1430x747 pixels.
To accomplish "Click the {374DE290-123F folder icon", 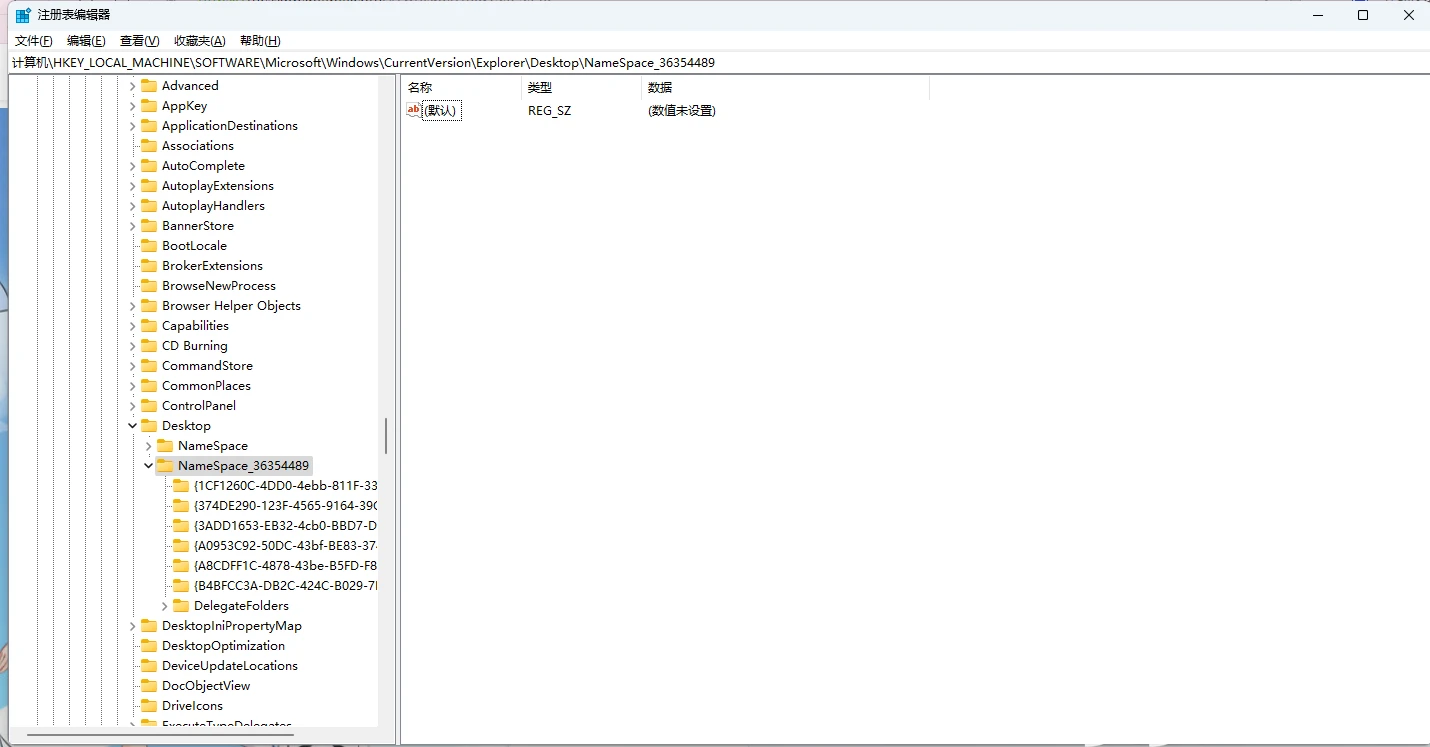I will tap(181, 506).
